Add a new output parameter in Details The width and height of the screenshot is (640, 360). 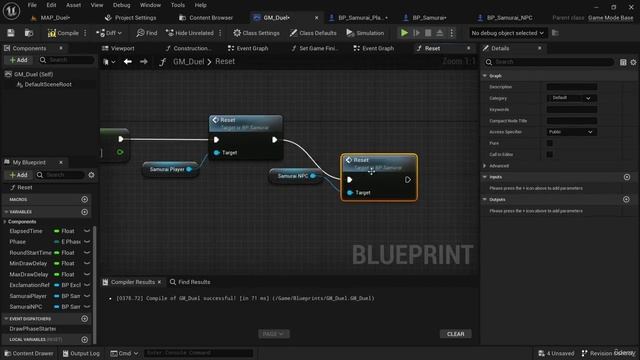[x=627, y=200]
